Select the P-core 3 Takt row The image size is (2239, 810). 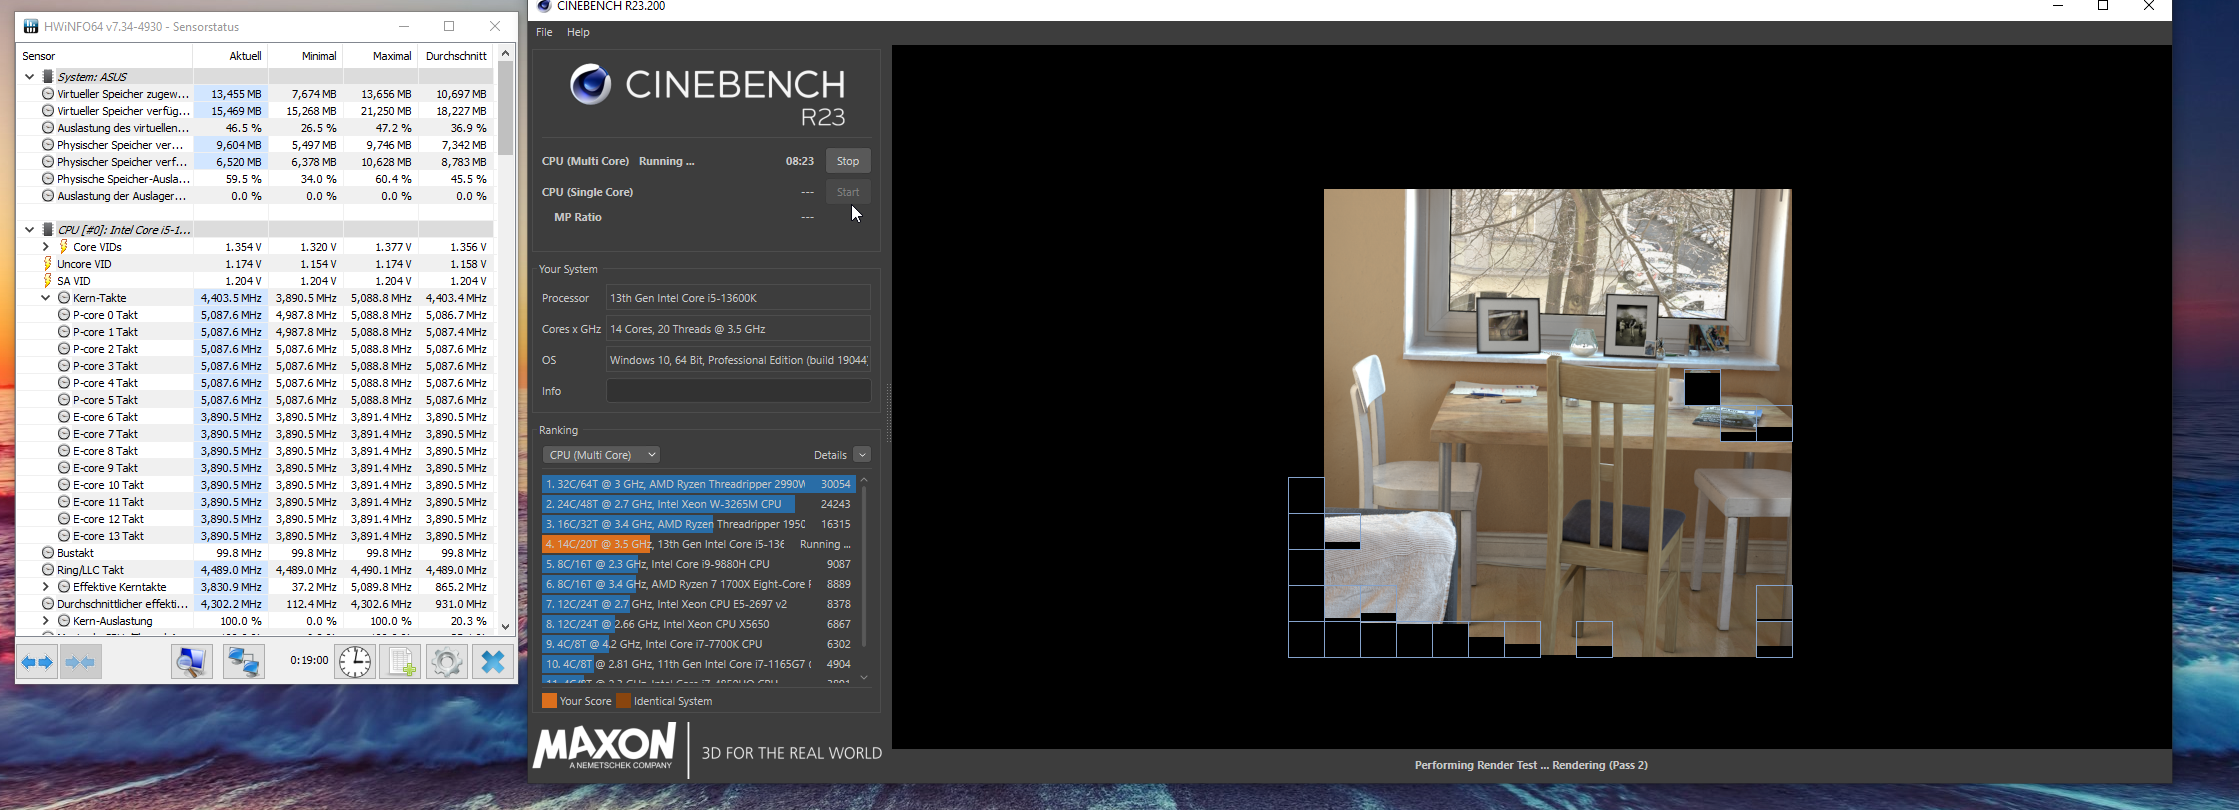(255, 366)
